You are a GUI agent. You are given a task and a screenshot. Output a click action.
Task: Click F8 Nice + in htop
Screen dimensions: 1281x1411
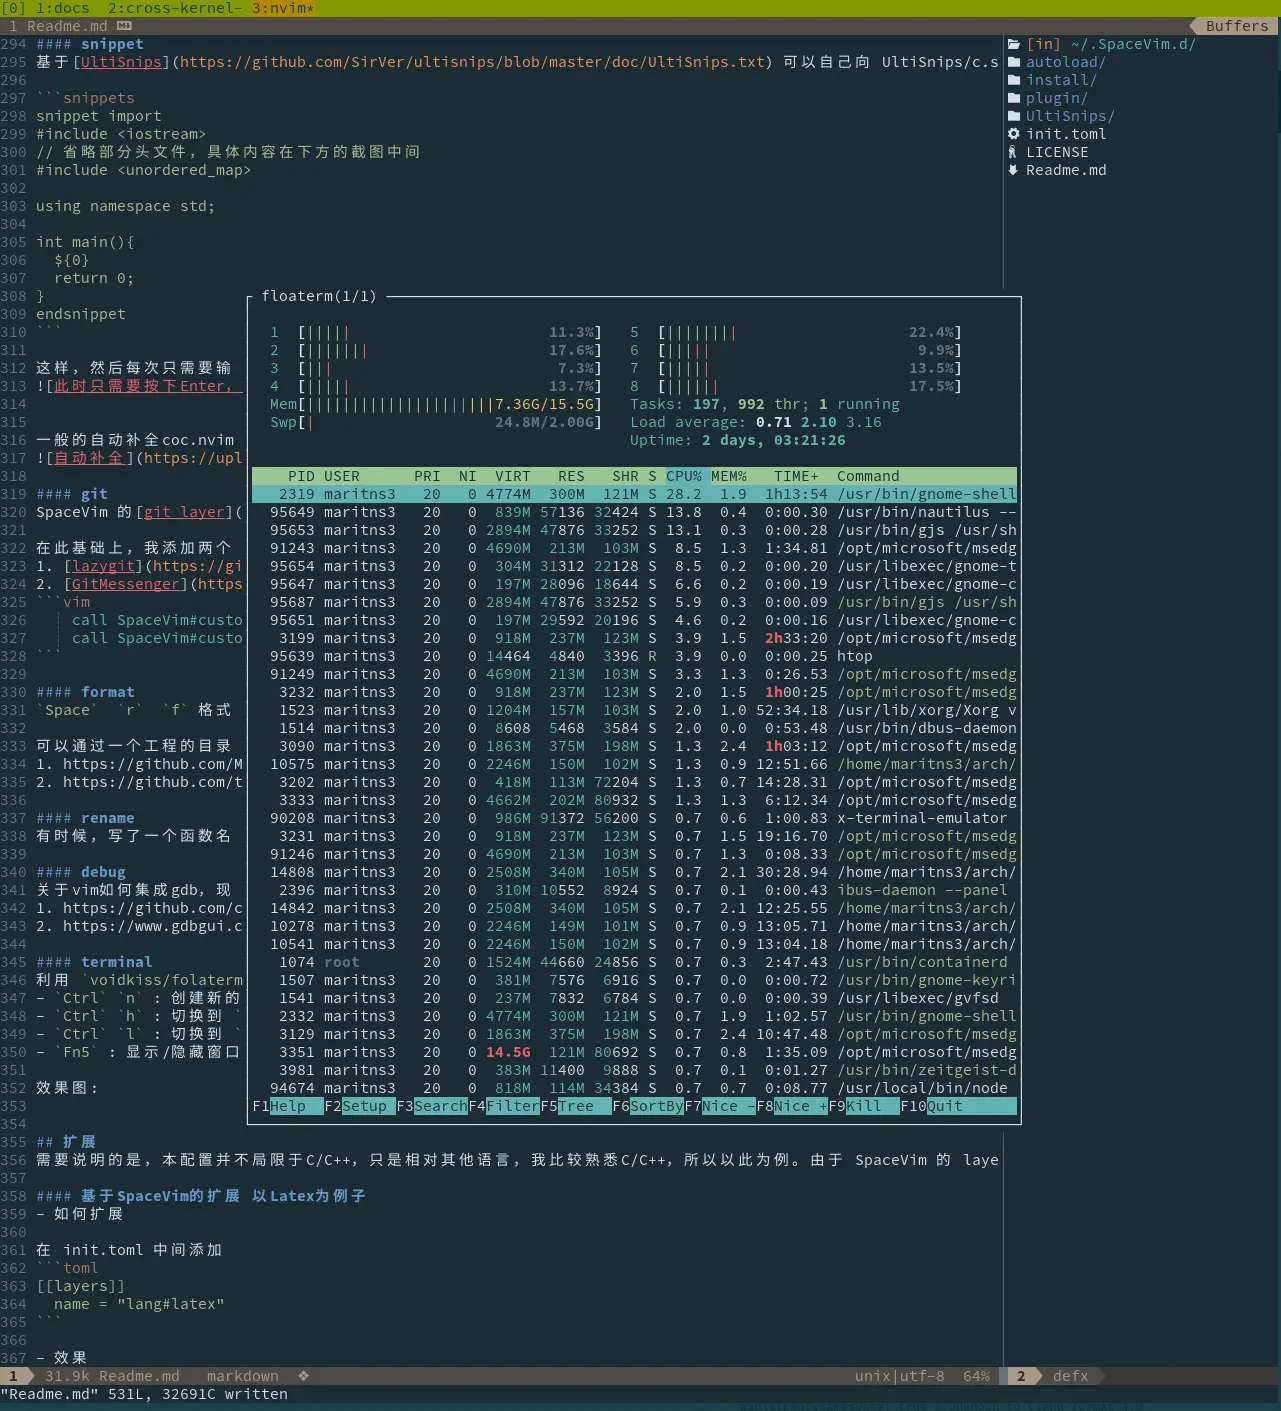792,1106
